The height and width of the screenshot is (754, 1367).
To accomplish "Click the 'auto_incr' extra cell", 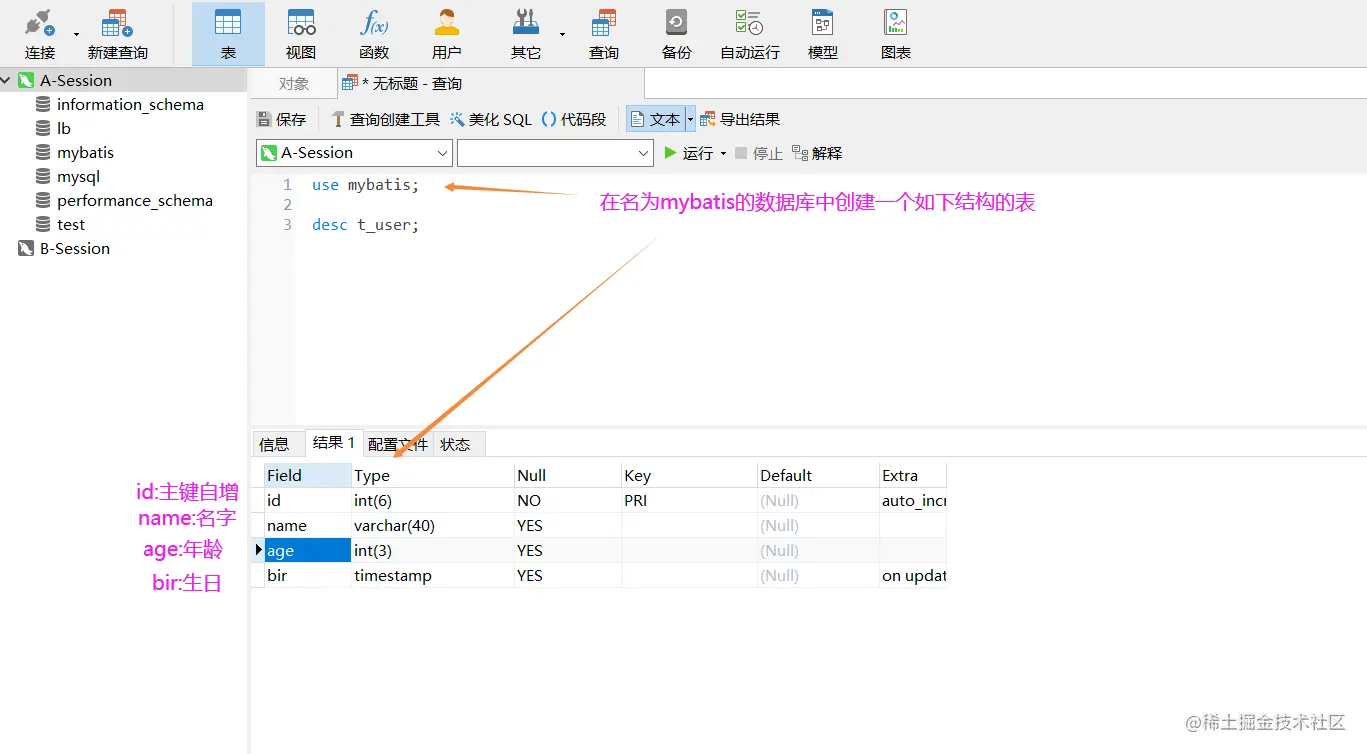I will 913,500.
